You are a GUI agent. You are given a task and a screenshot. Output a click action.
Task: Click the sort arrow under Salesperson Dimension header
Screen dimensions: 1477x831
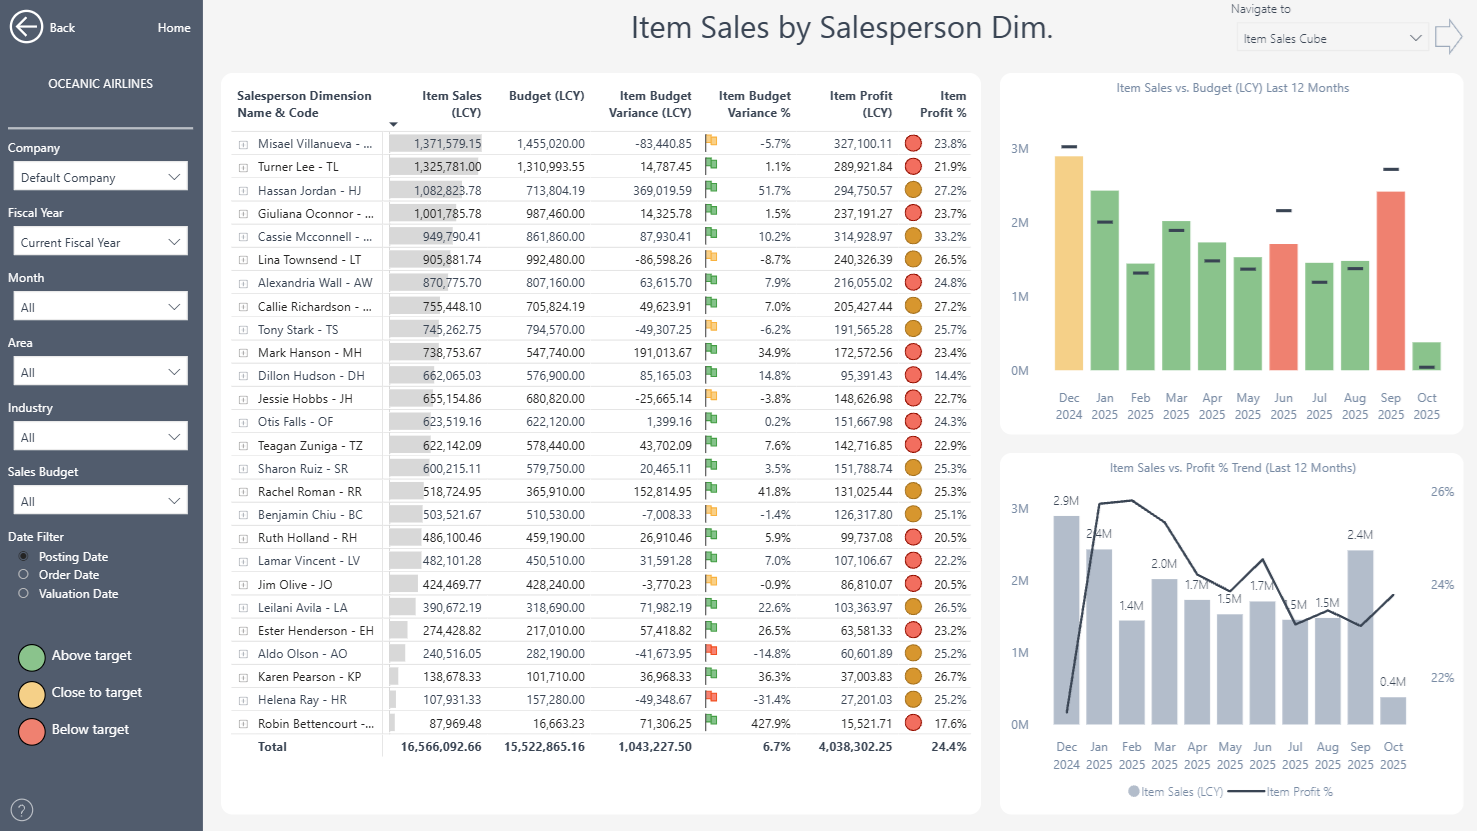pos(393,125)
